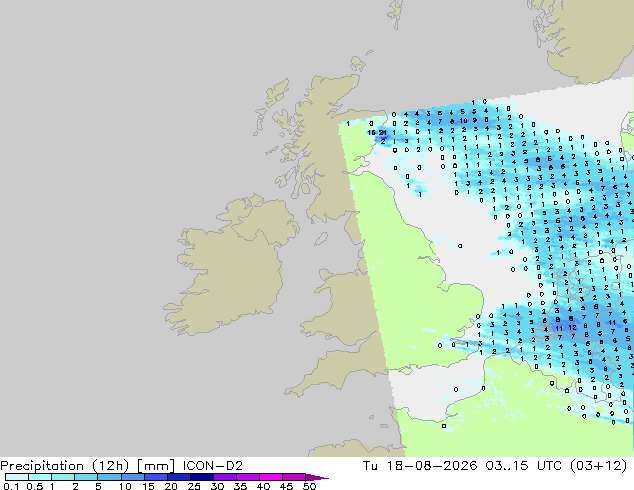Click the 20–25 mm legend color swatch

179,477
